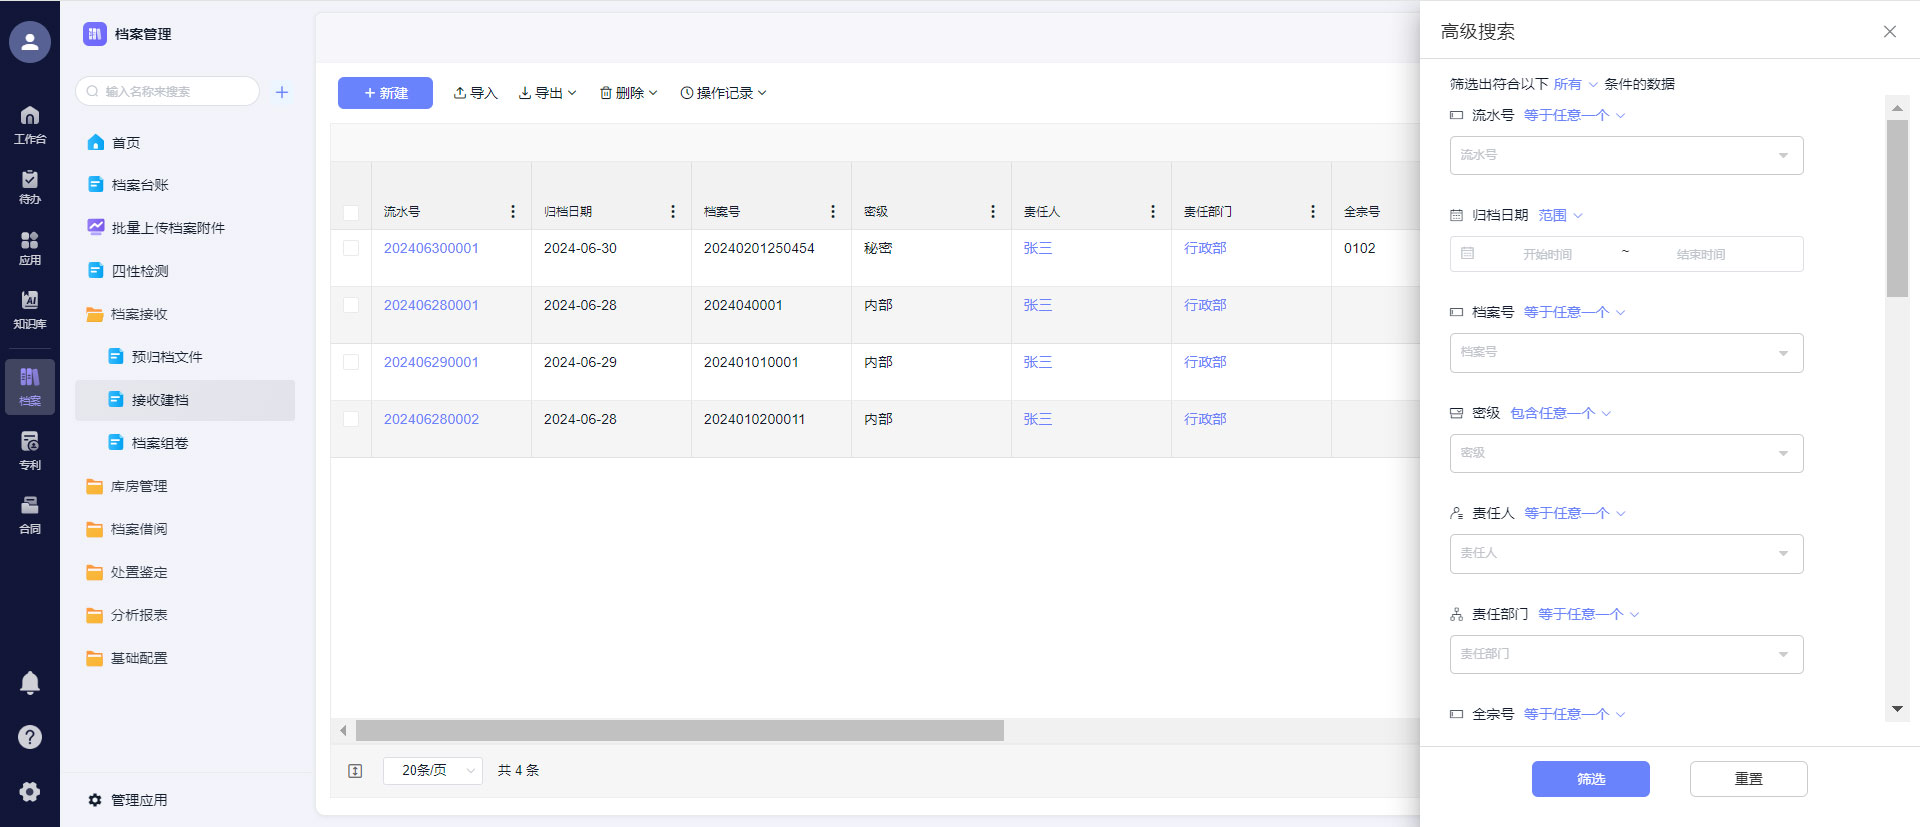The width and height of the screenshot is (1920, 827).
Task: Click the 筛选 filter button
Action: [x=1590, y=779]
